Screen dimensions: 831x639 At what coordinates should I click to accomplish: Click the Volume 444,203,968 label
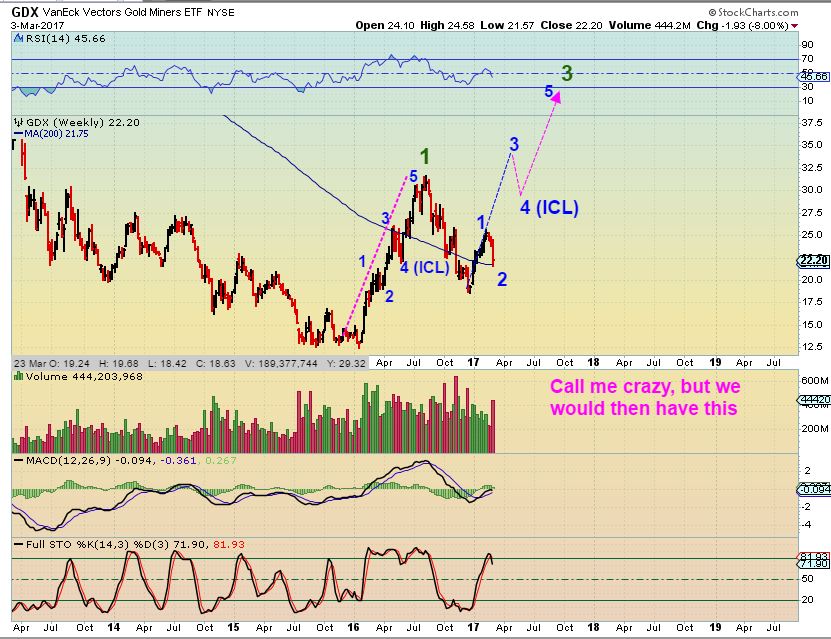[x=84, y=377]
